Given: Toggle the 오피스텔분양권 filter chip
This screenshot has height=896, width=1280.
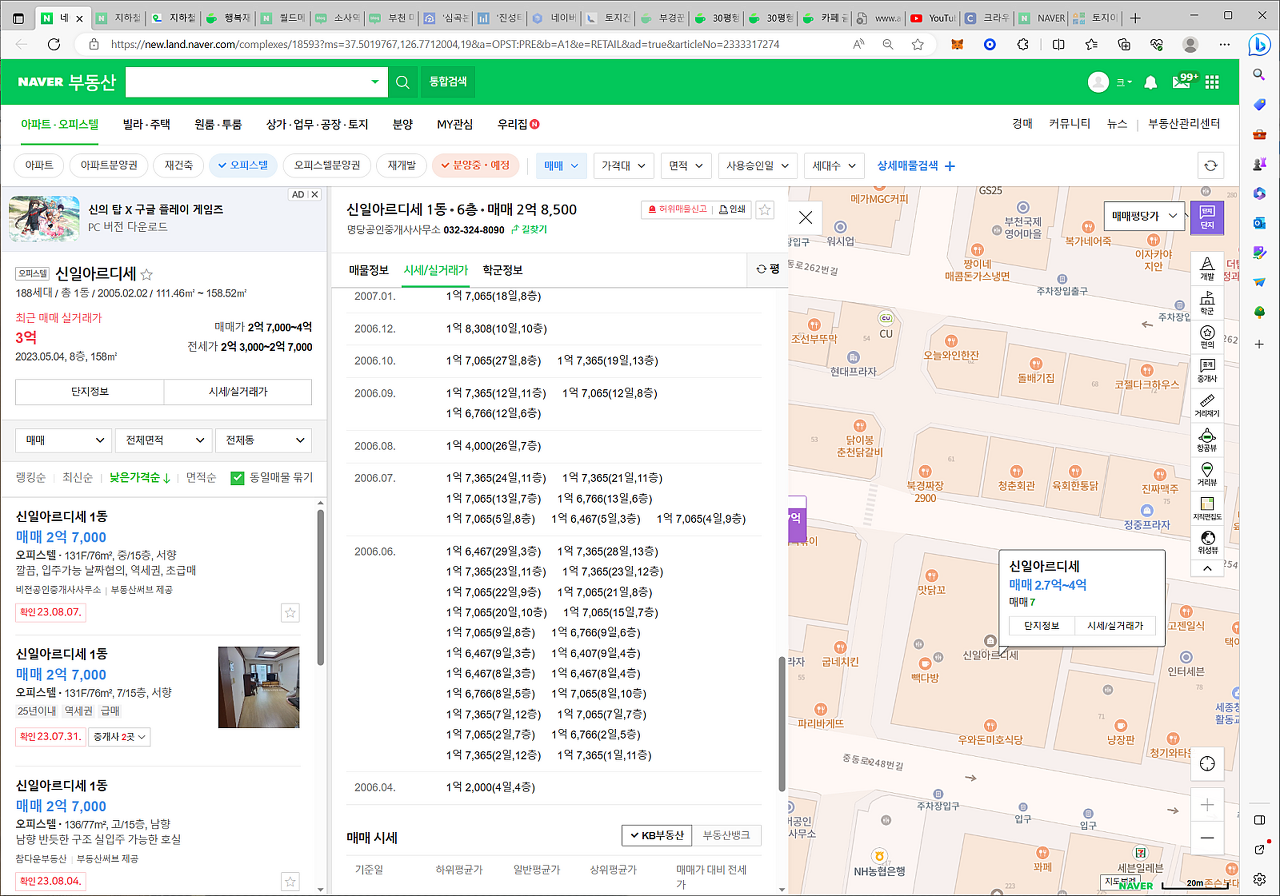Looking at the screenshot, I should [327, 165].
